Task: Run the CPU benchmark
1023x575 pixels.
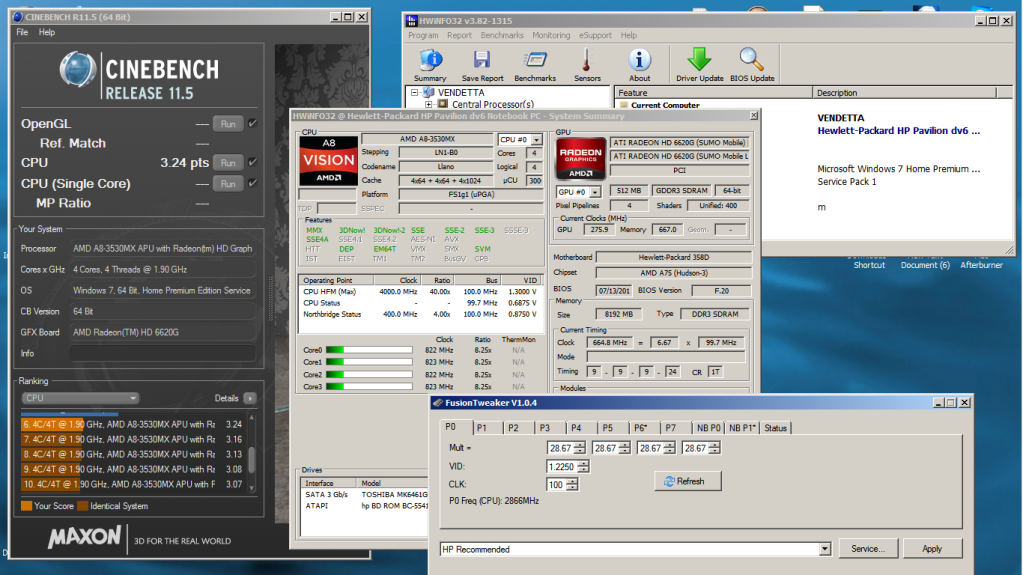Action: [228, 163]
